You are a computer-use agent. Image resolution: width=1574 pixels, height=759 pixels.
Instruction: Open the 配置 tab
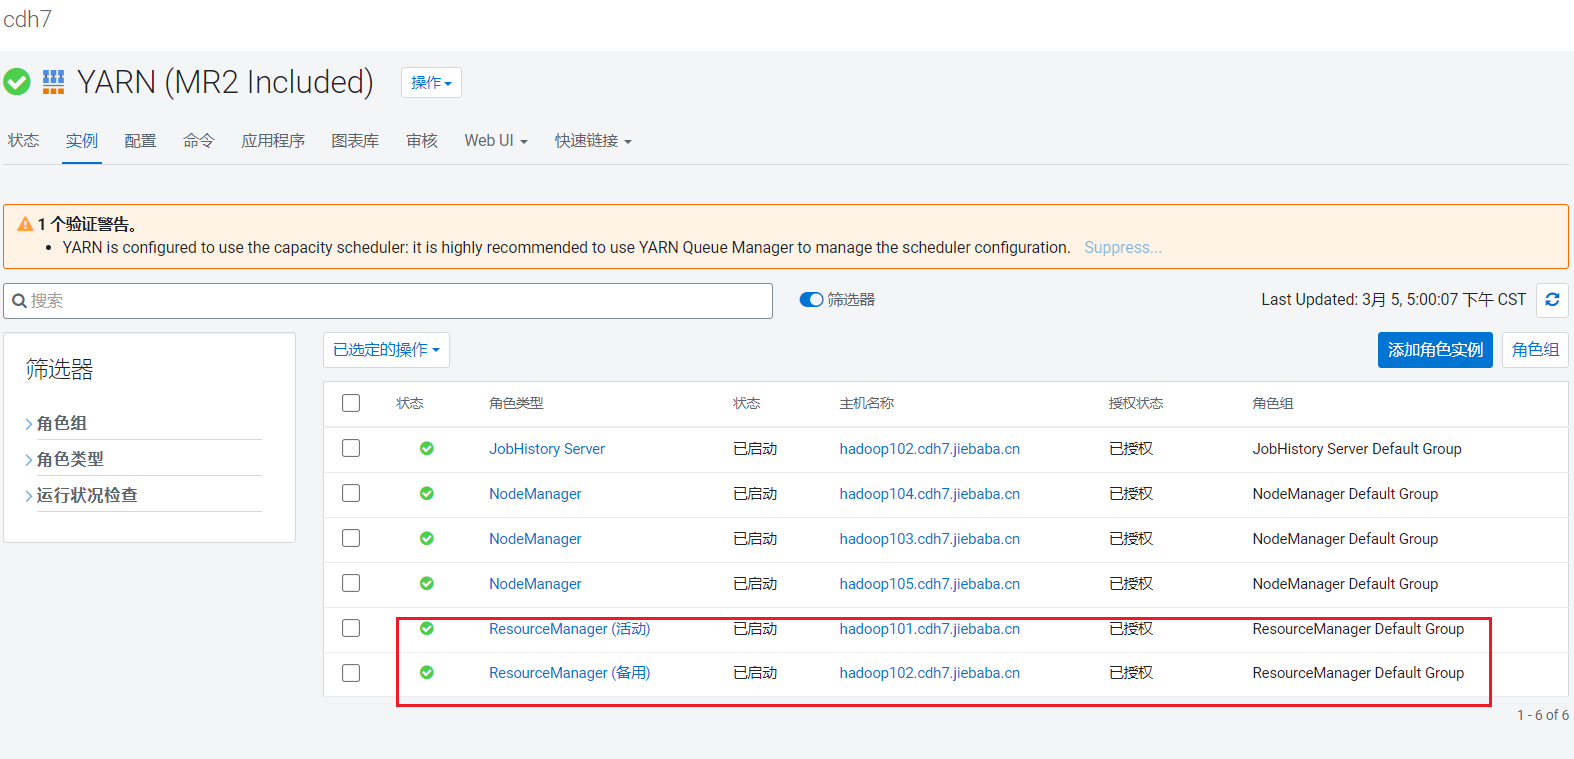pos(140,141)
